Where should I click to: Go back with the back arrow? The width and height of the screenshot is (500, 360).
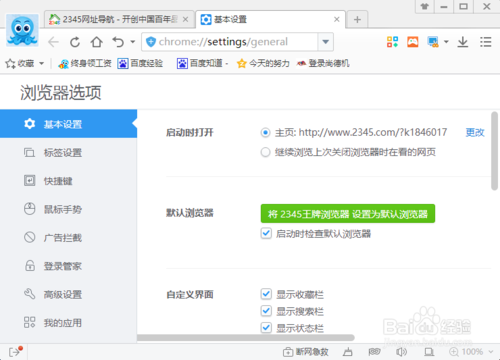(x=53, y=42)
